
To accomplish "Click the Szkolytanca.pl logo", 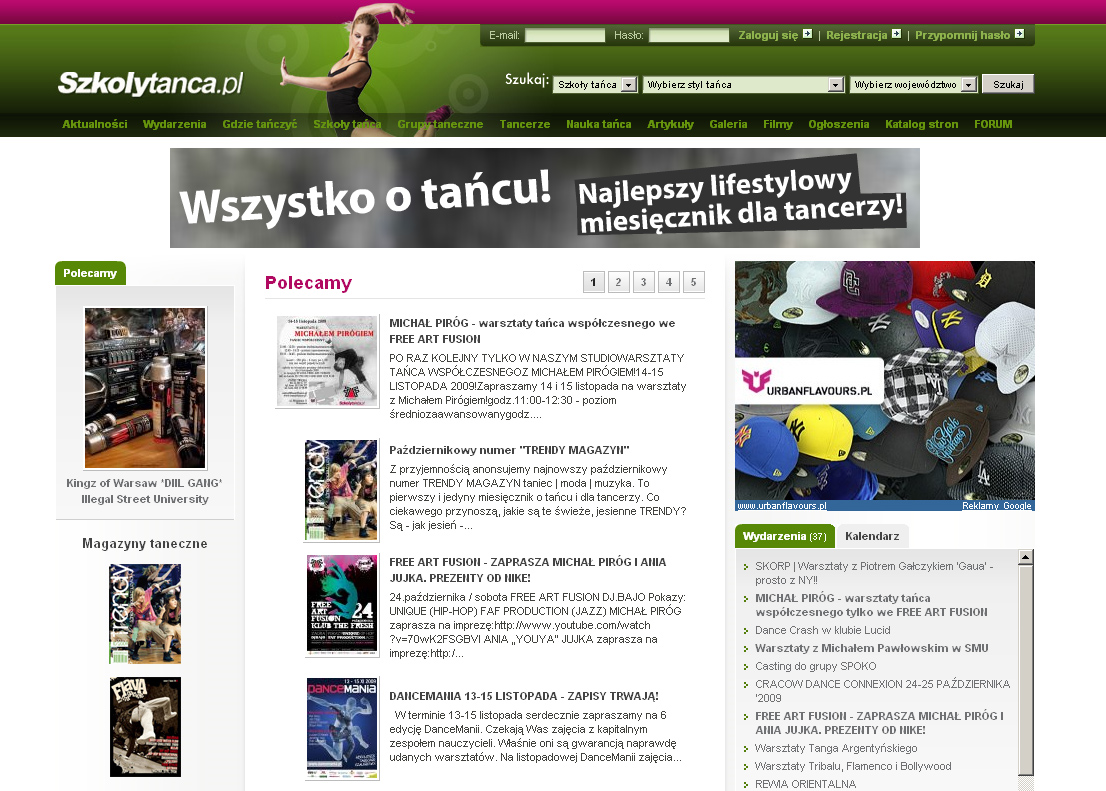I will click(x=150, y=83).
